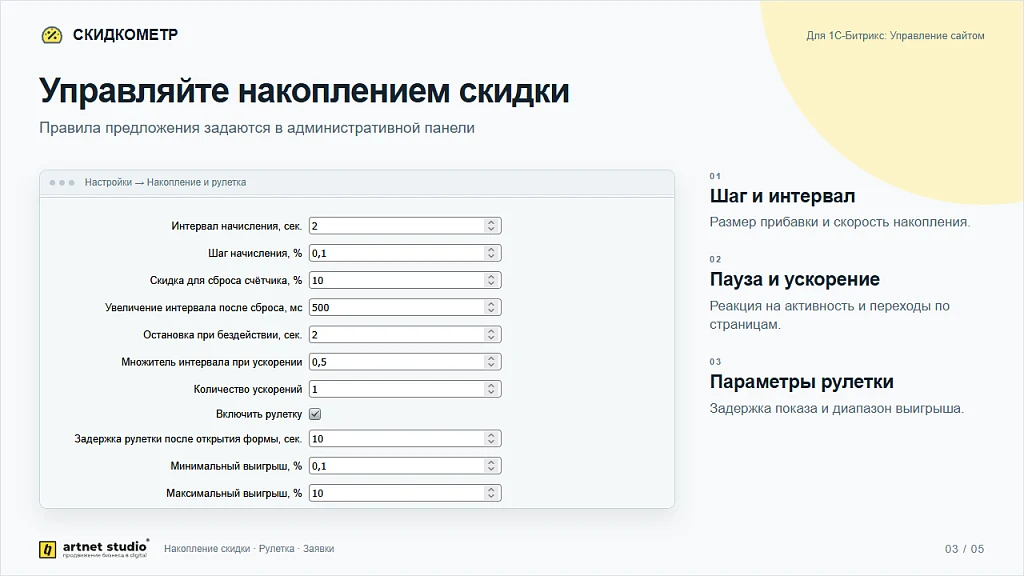
Task: Click the Пауза и ускорение heading
Action: 795,280
